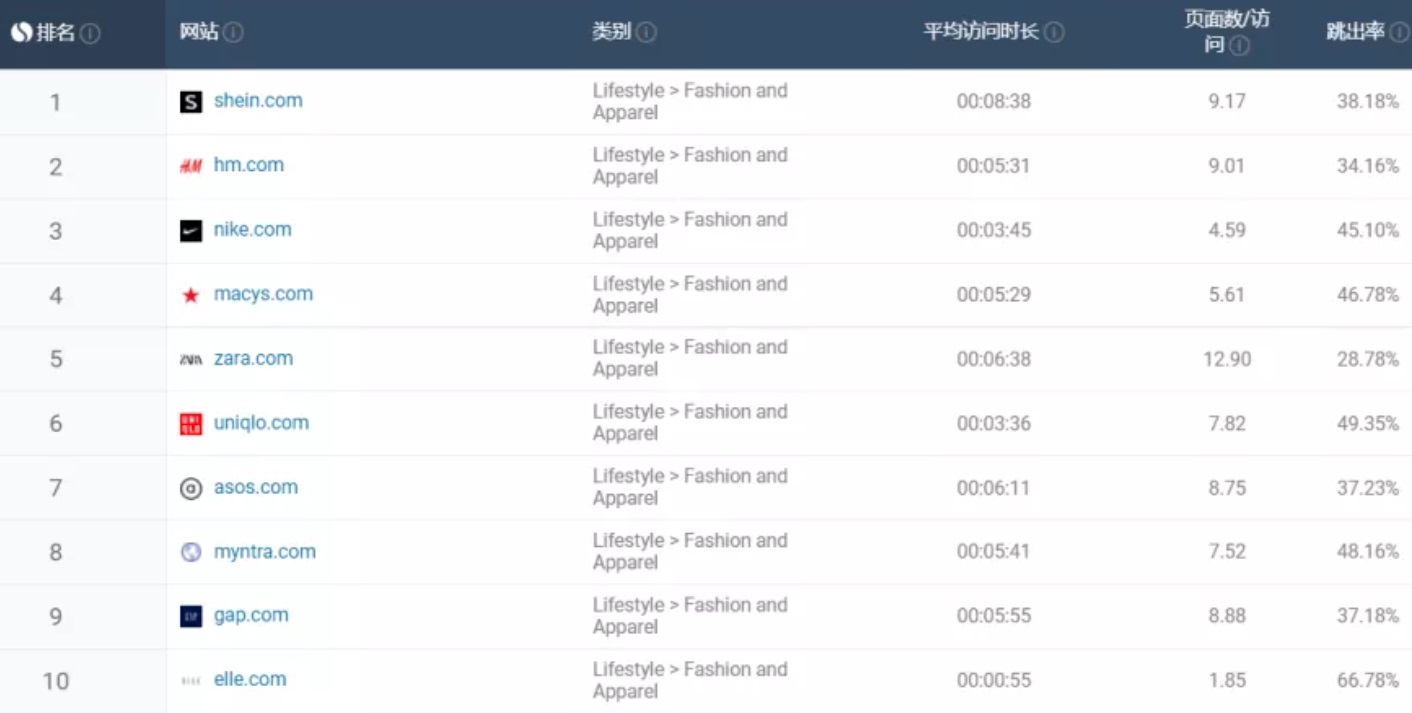Click the H&M logo icon
Viewport: 1412px width, 713px height.
191,166
